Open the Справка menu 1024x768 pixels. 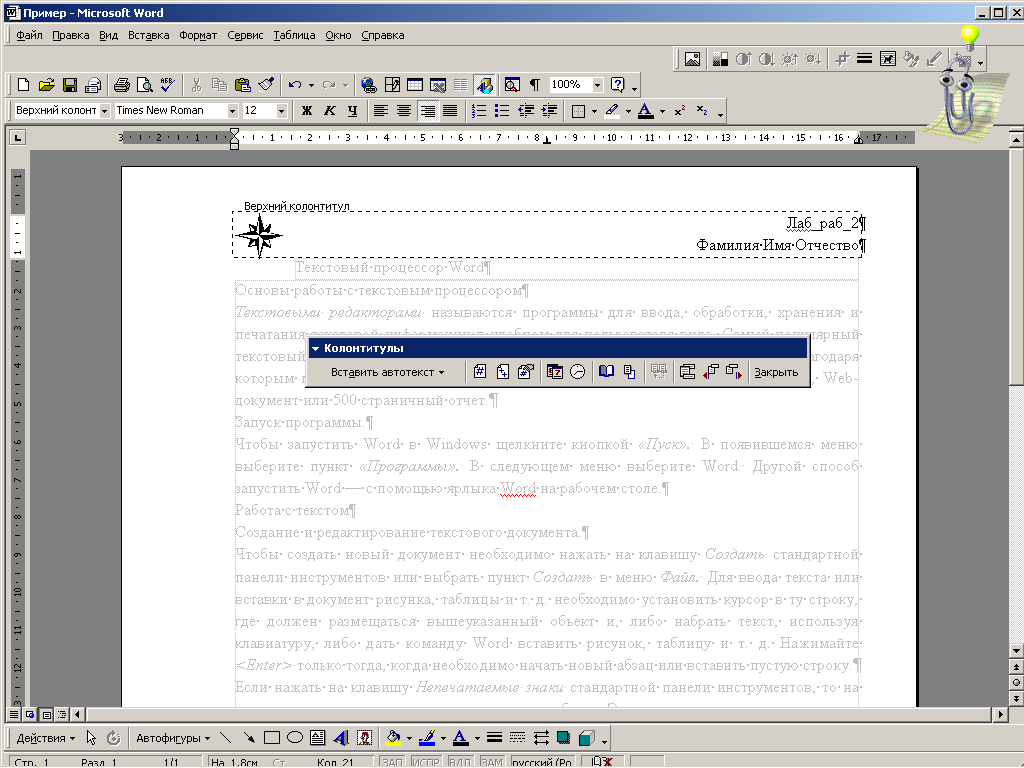pyautogui.click(x=383, y=35)
